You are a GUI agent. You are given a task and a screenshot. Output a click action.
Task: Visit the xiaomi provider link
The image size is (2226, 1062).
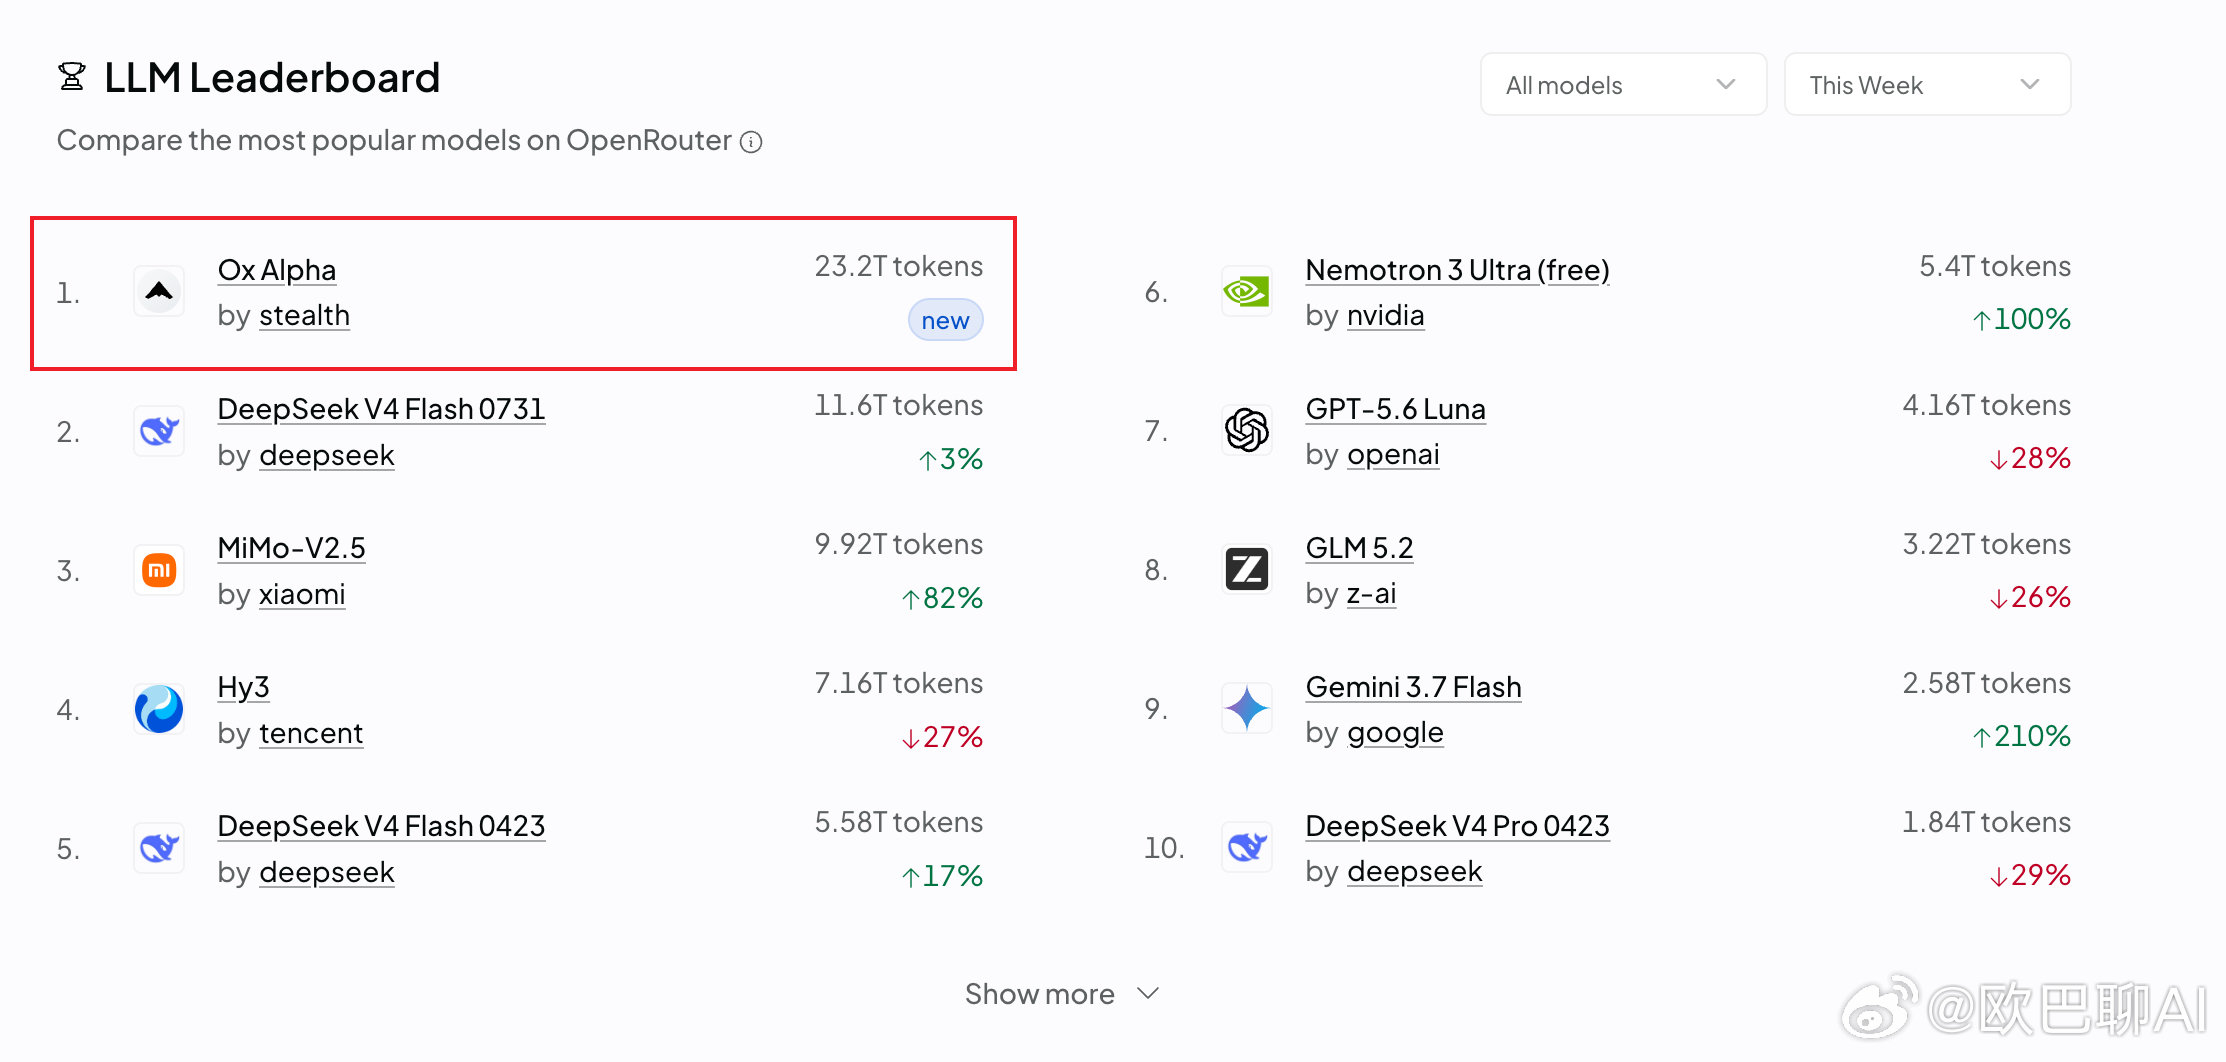point(303,595)
